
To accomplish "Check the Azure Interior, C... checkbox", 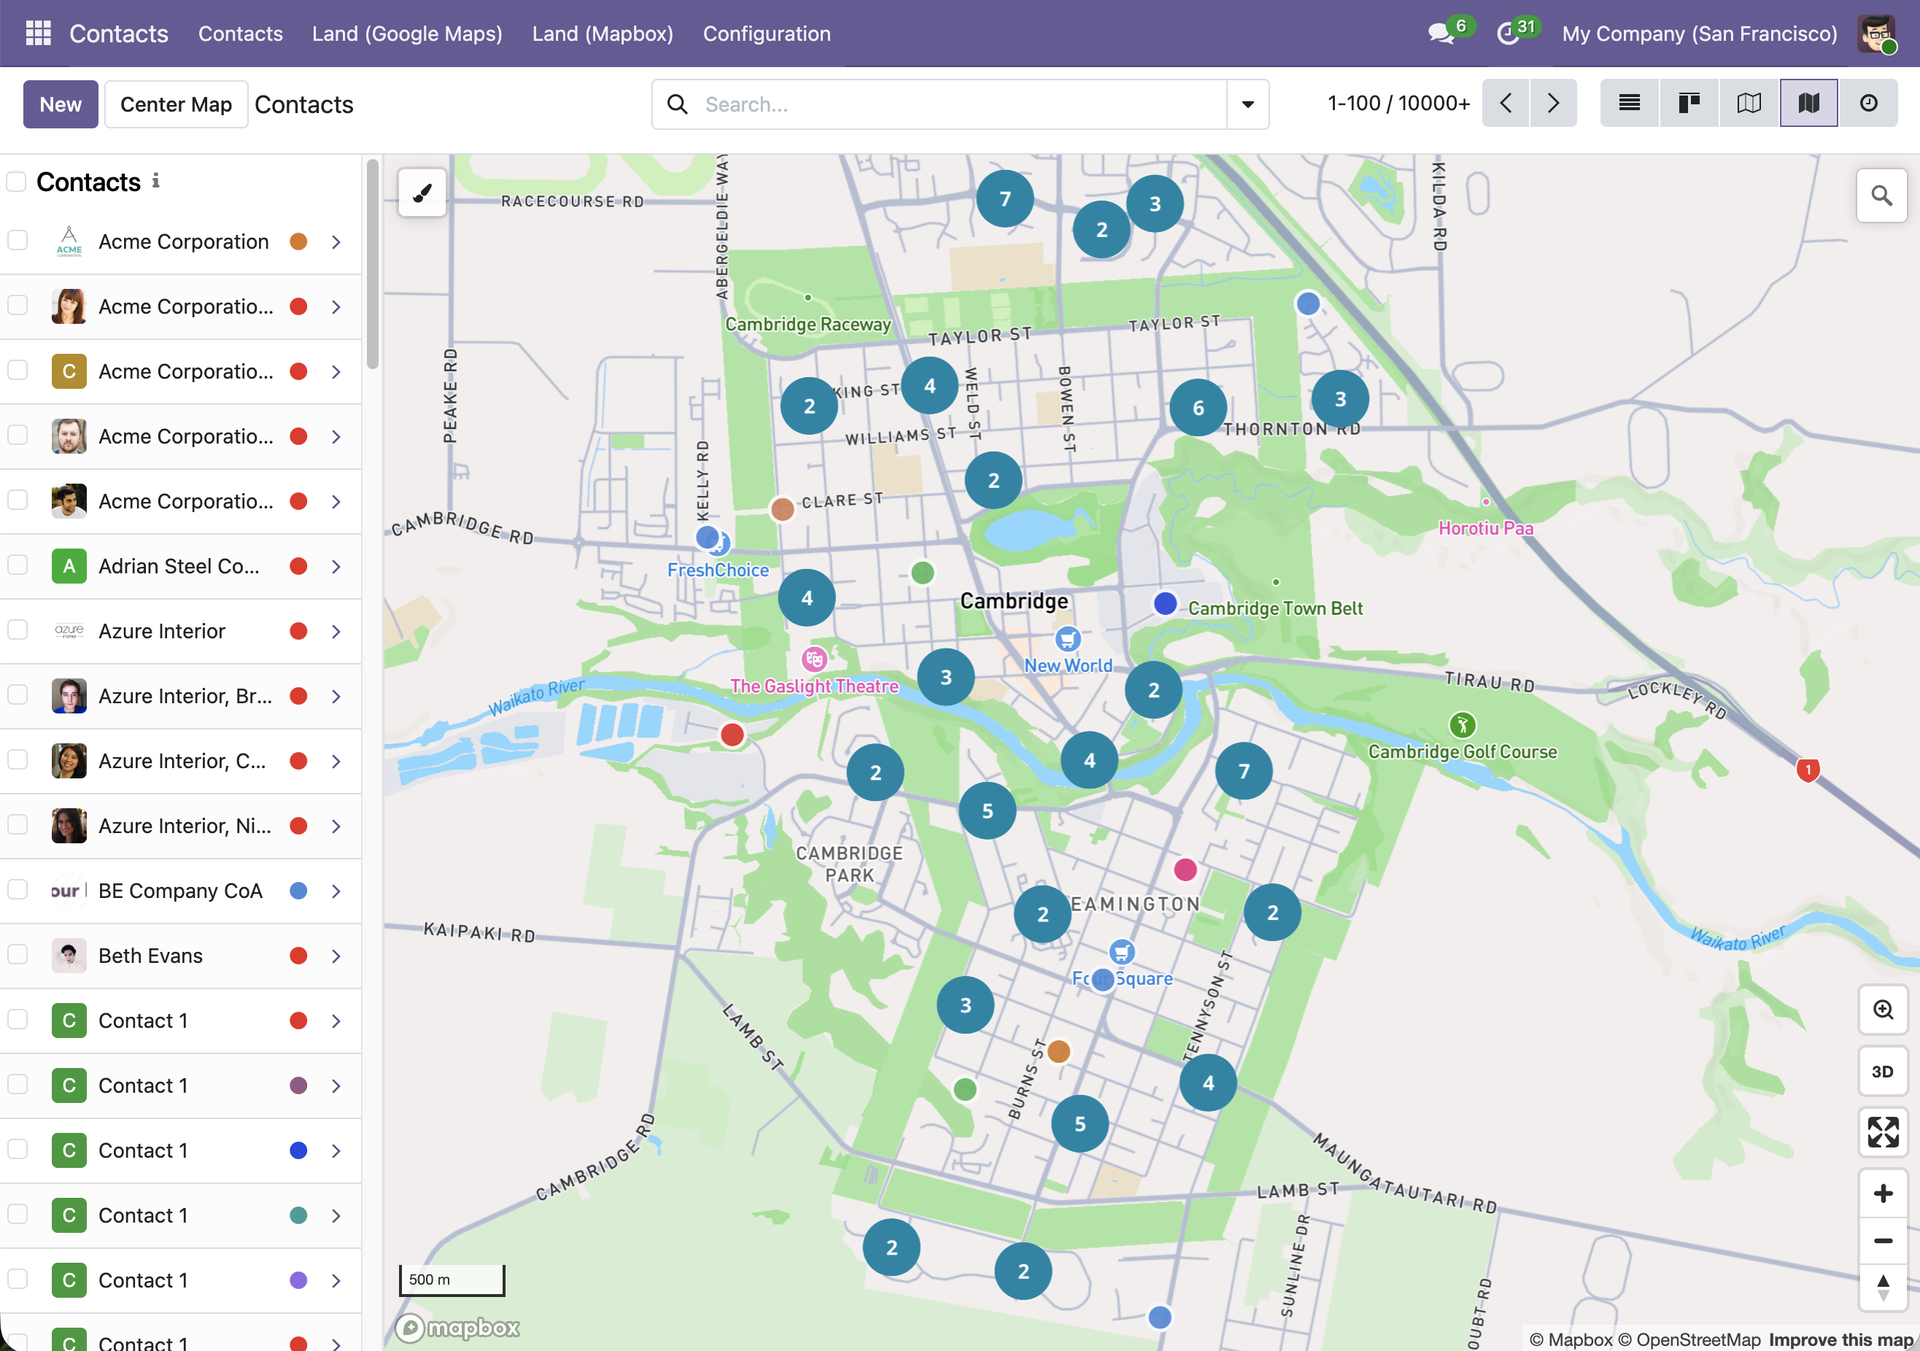I will click(17, 760).
